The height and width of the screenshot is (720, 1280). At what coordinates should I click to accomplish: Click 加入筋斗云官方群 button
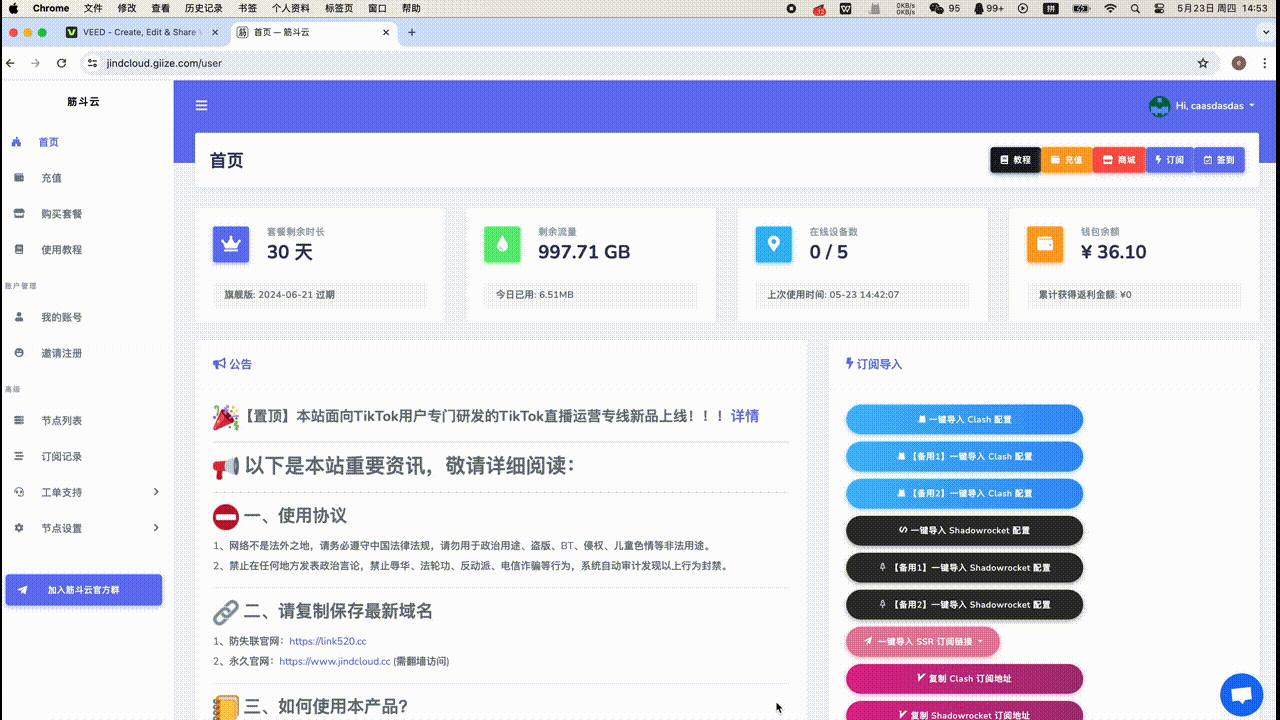[84, 590]
